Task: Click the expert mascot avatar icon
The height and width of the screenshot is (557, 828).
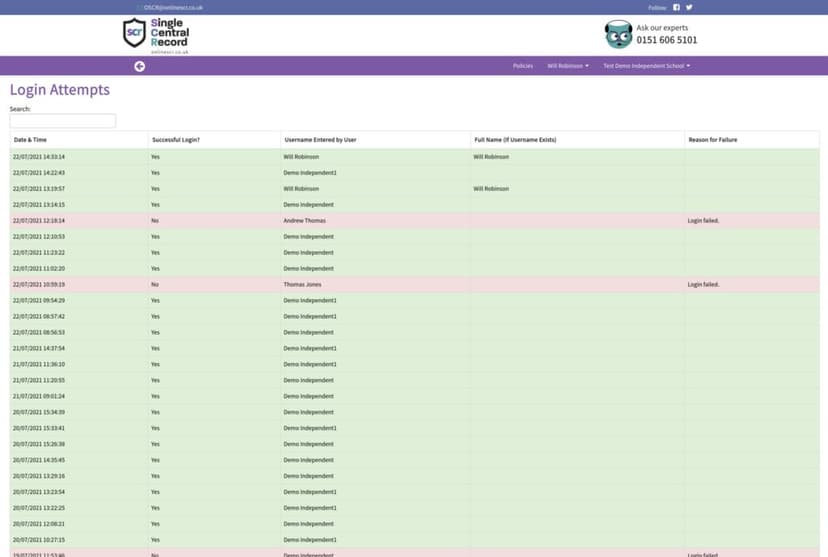Action: (618, 35)
